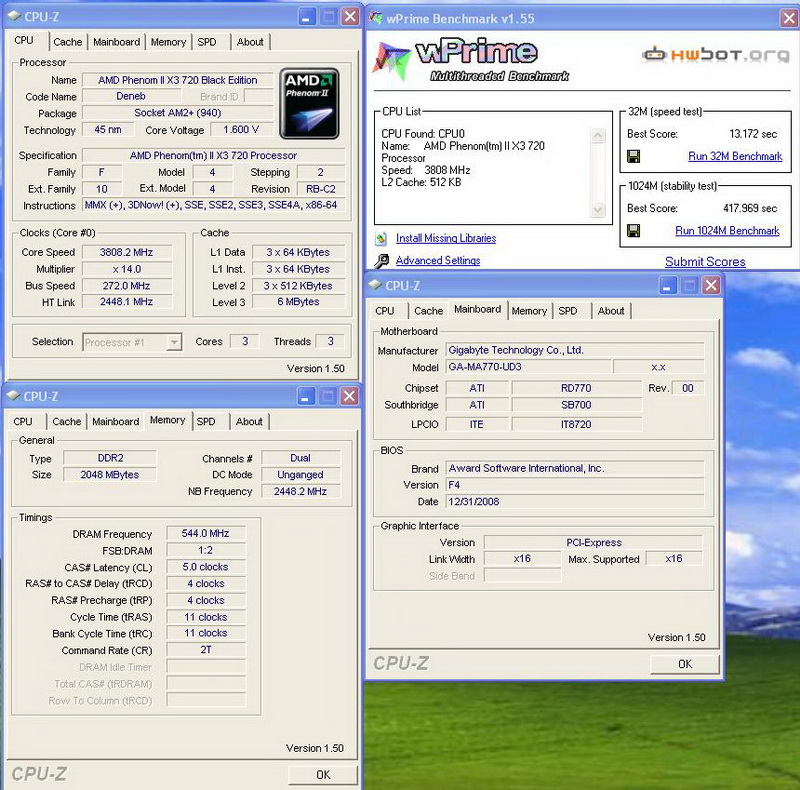Close the wPrime Benchmark window
The height and width of the screenshot is (790, 800).
click(x=789, y=18)
